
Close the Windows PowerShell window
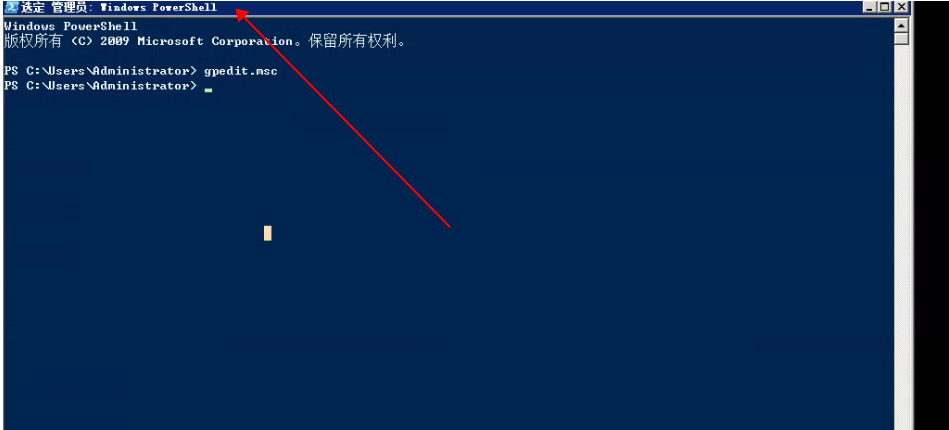[x=902, y=7]
